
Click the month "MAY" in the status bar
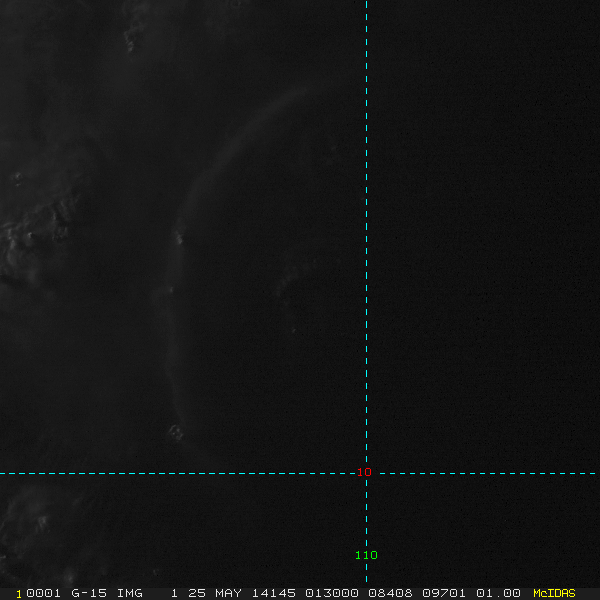click(228, 593)
